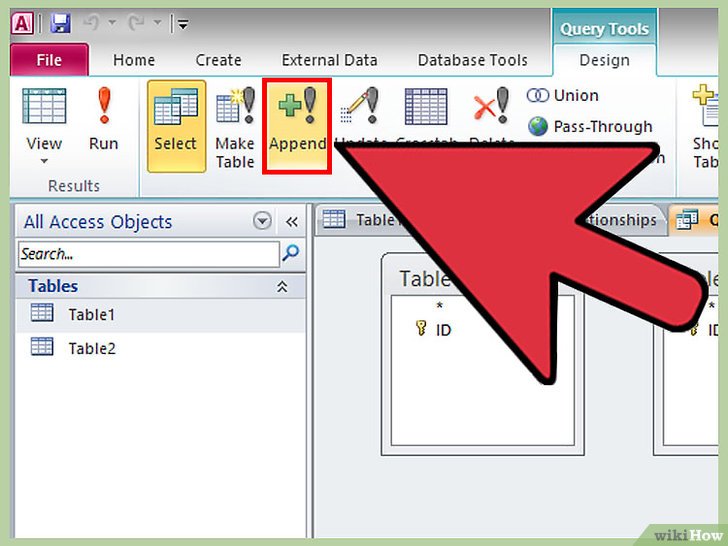Click the Access application icon
This screenshot has width=728, height=546.
[x=22, y=23]
